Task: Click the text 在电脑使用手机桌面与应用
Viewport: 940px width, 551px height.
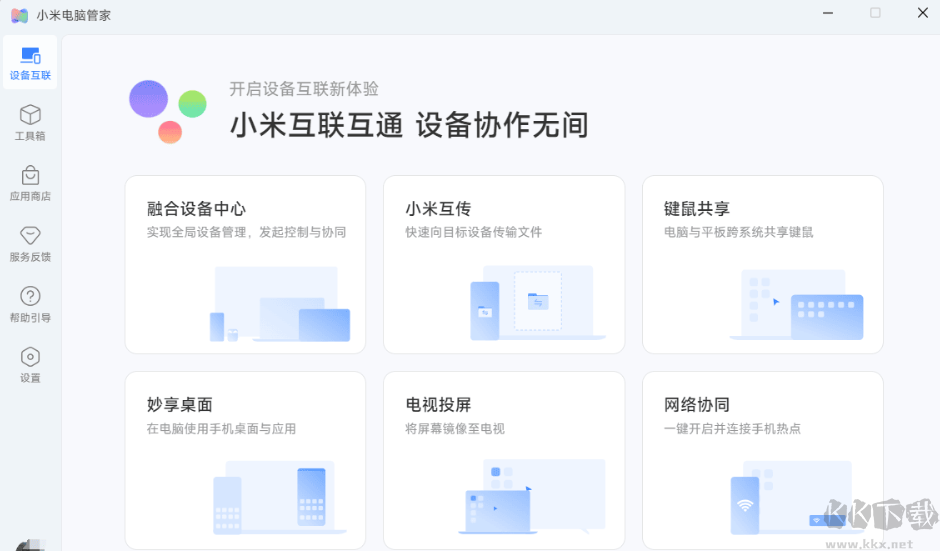Action: pos(221,429)
